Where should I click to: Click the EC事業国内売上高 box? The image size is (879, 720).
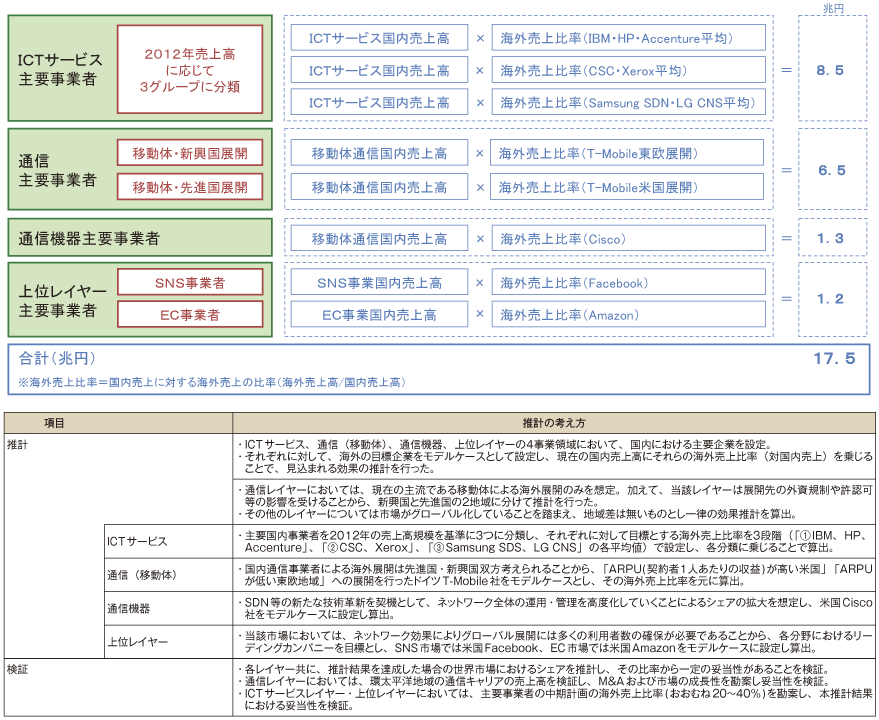pos(379,315)
